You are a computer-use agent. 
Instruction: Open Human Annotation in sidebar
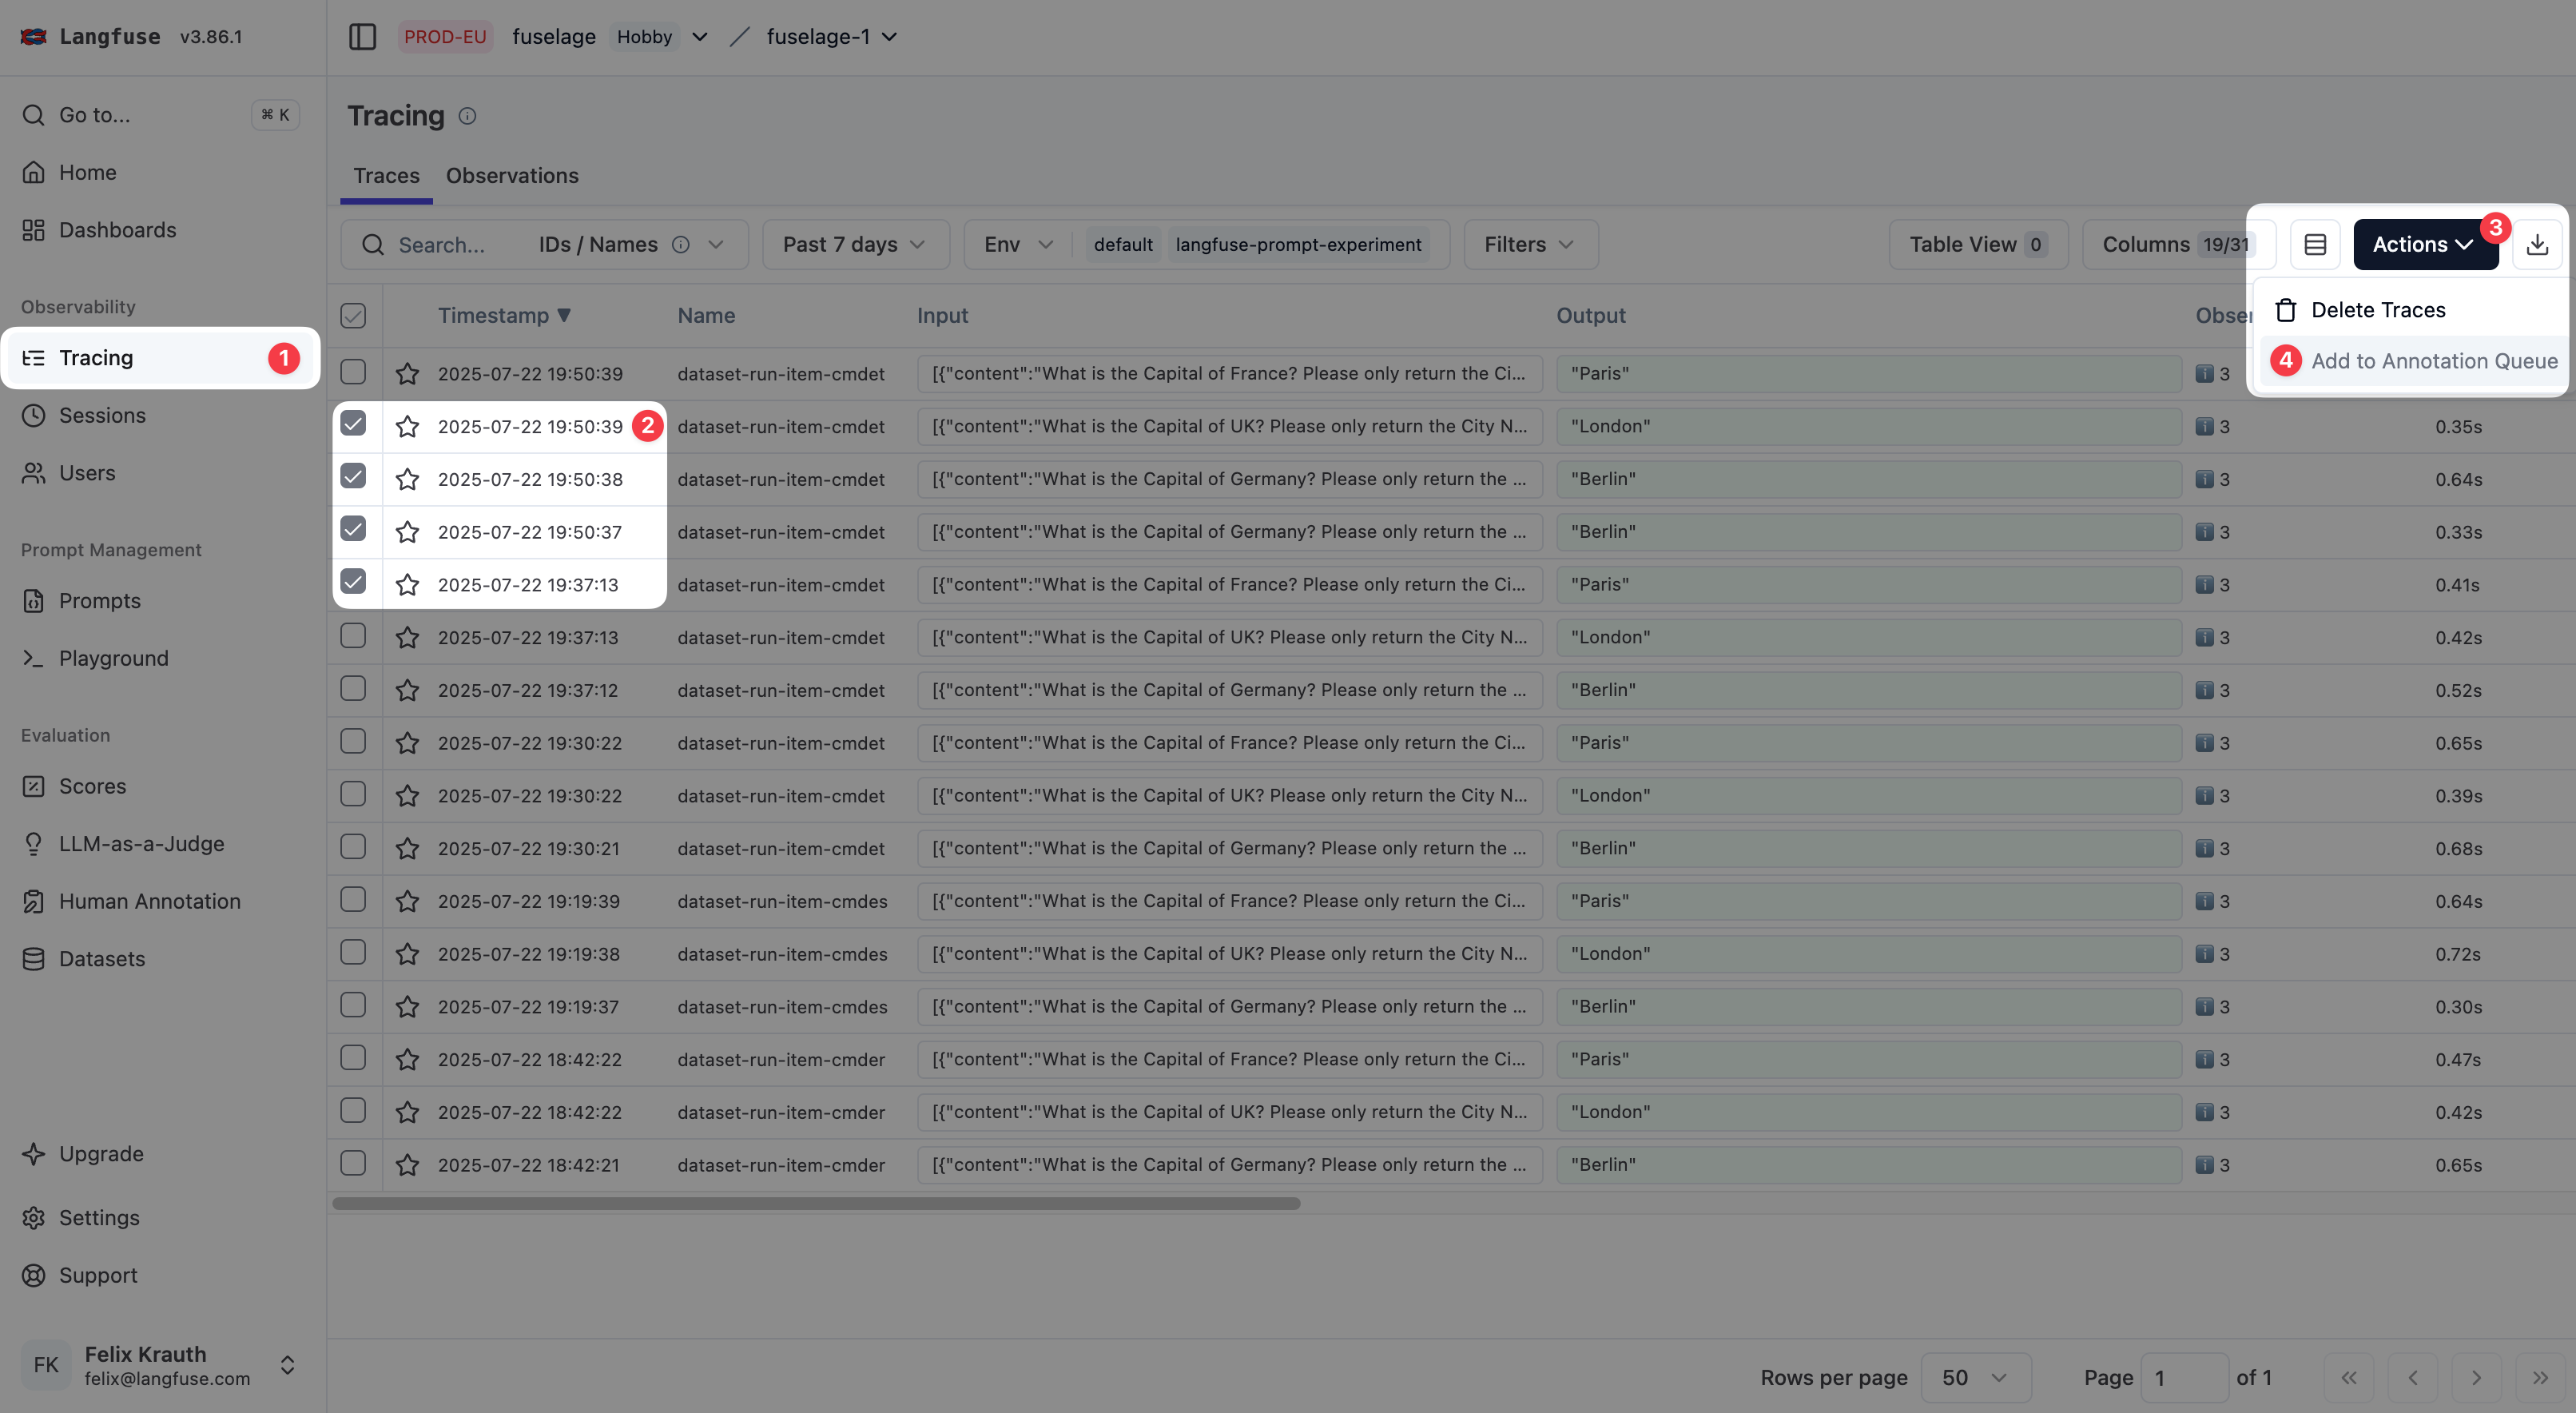coord(149,901)
